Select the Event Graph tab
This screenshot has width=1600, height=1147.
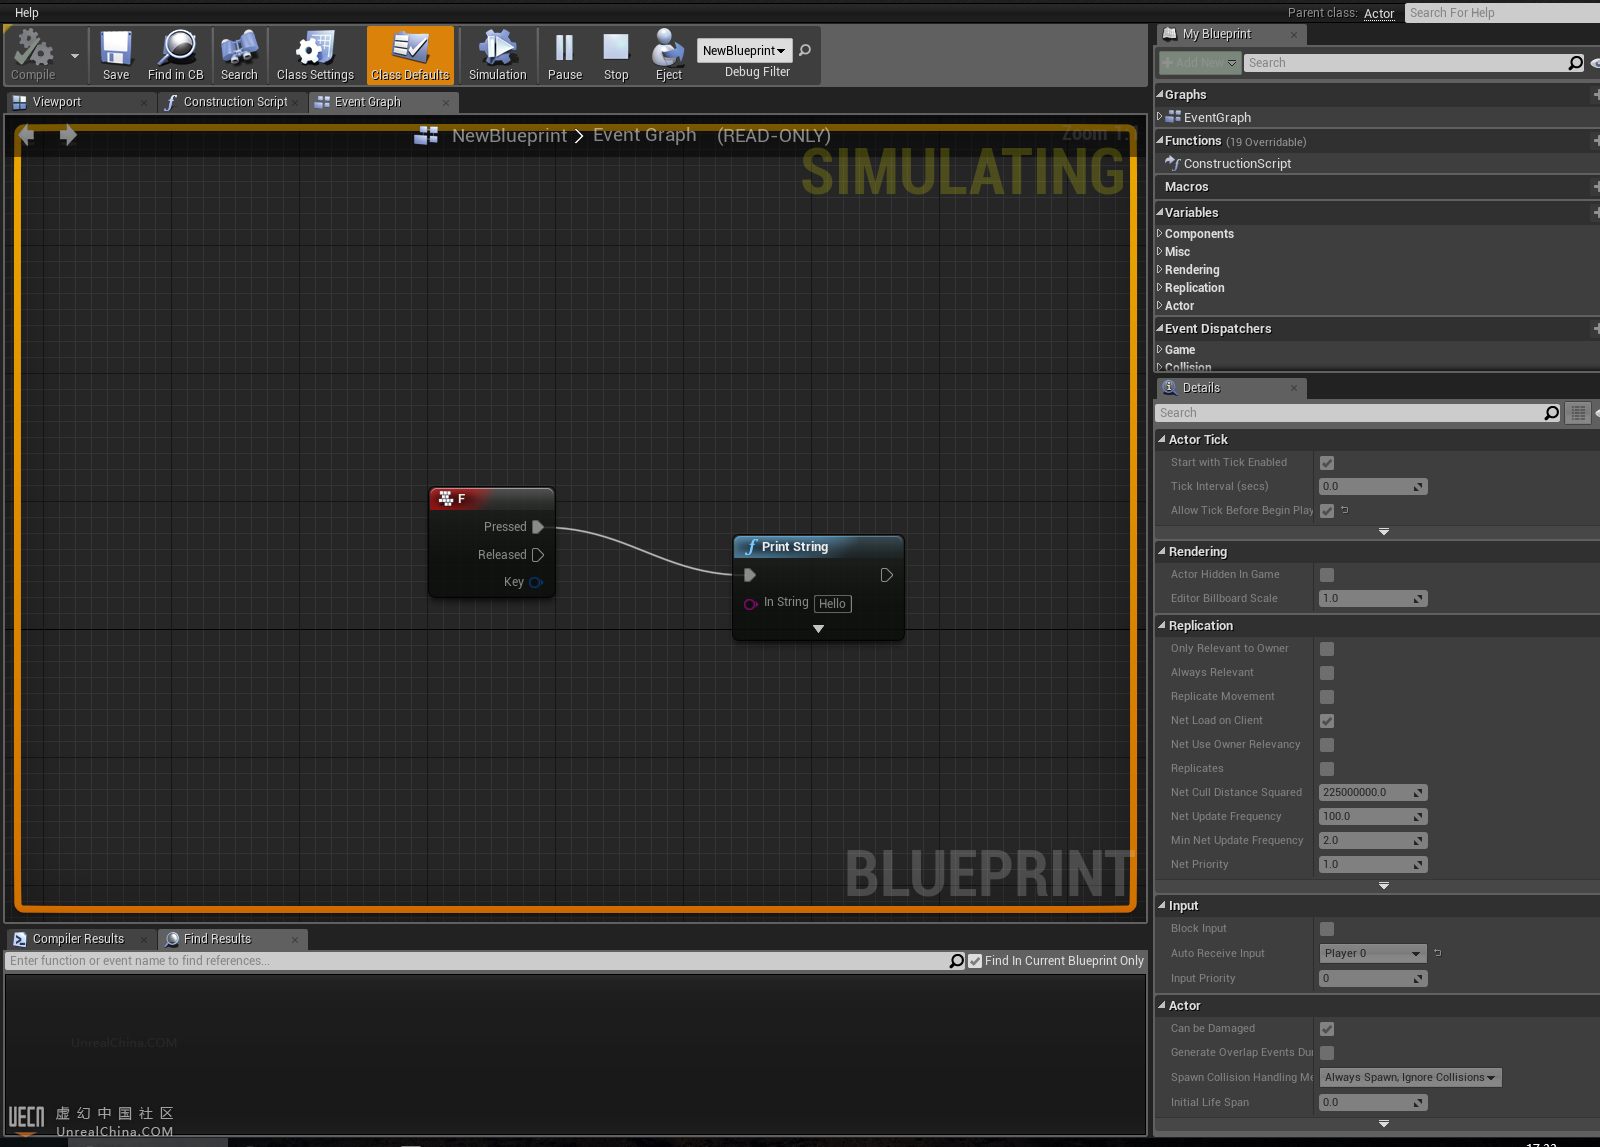click(383, 102)
